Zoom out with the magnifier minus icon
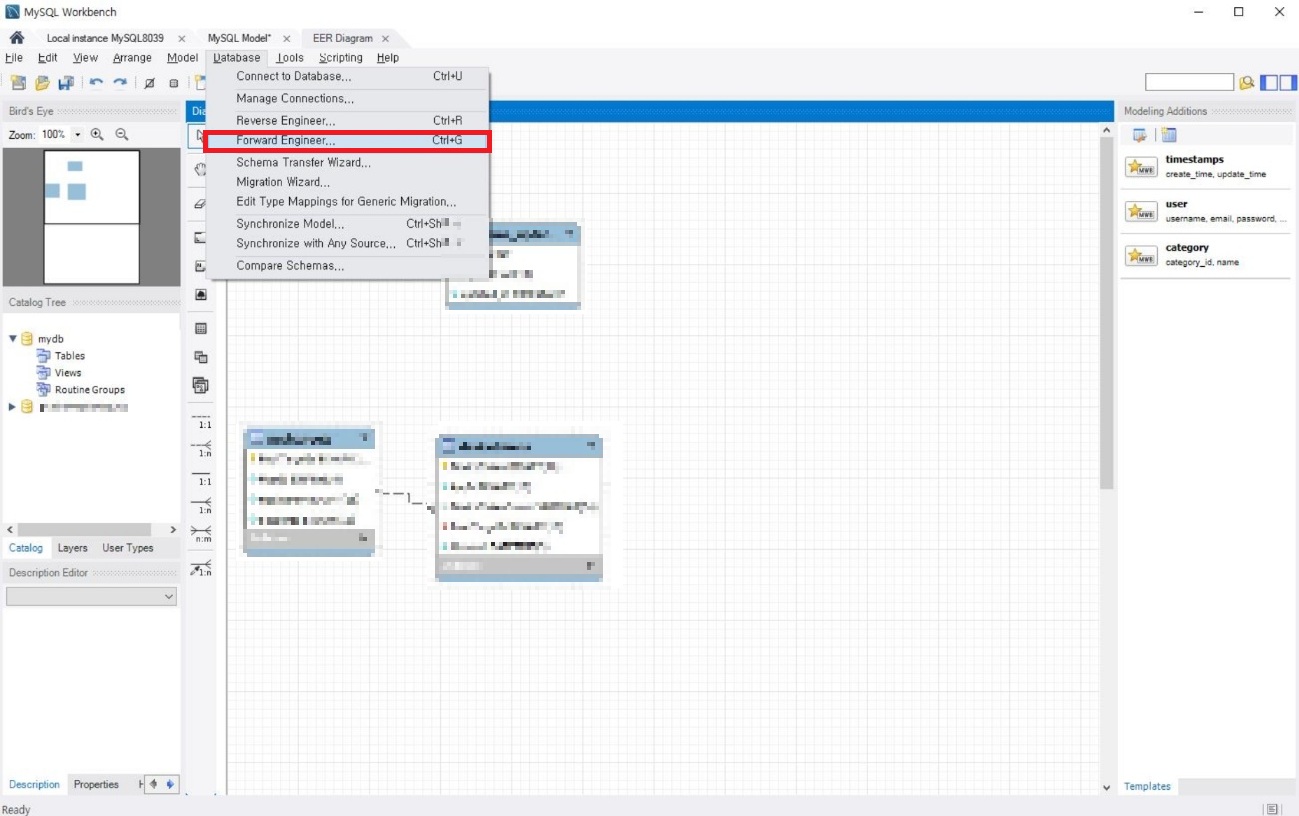The image size is (1299, 816). (122, 134)
